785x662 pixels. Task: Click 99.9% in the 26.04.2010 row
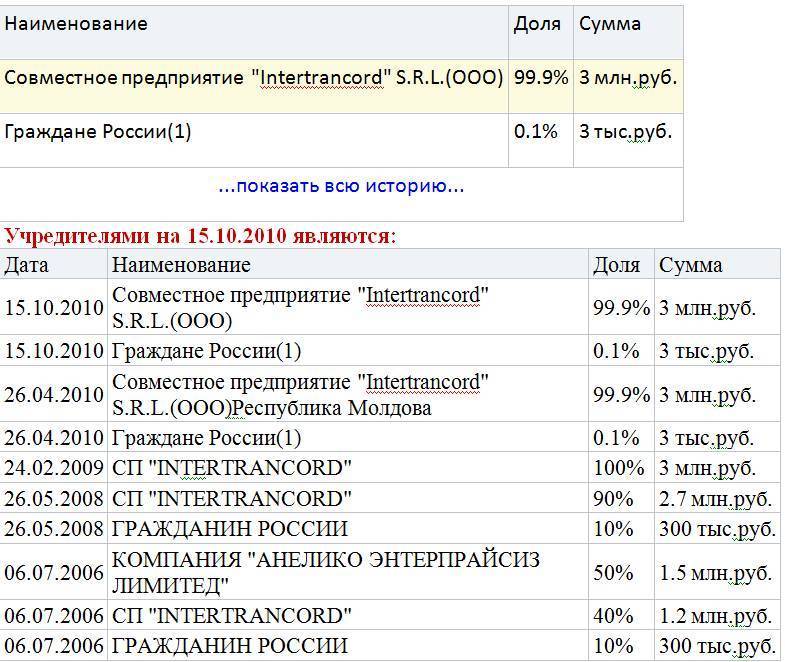tap(621, 395)
